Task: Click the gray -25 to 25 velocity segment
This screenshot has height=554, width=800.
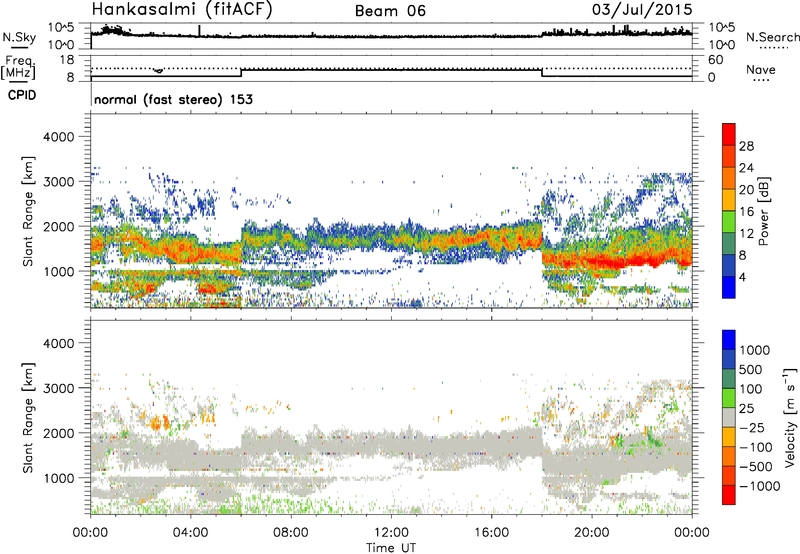Action: 729,417
